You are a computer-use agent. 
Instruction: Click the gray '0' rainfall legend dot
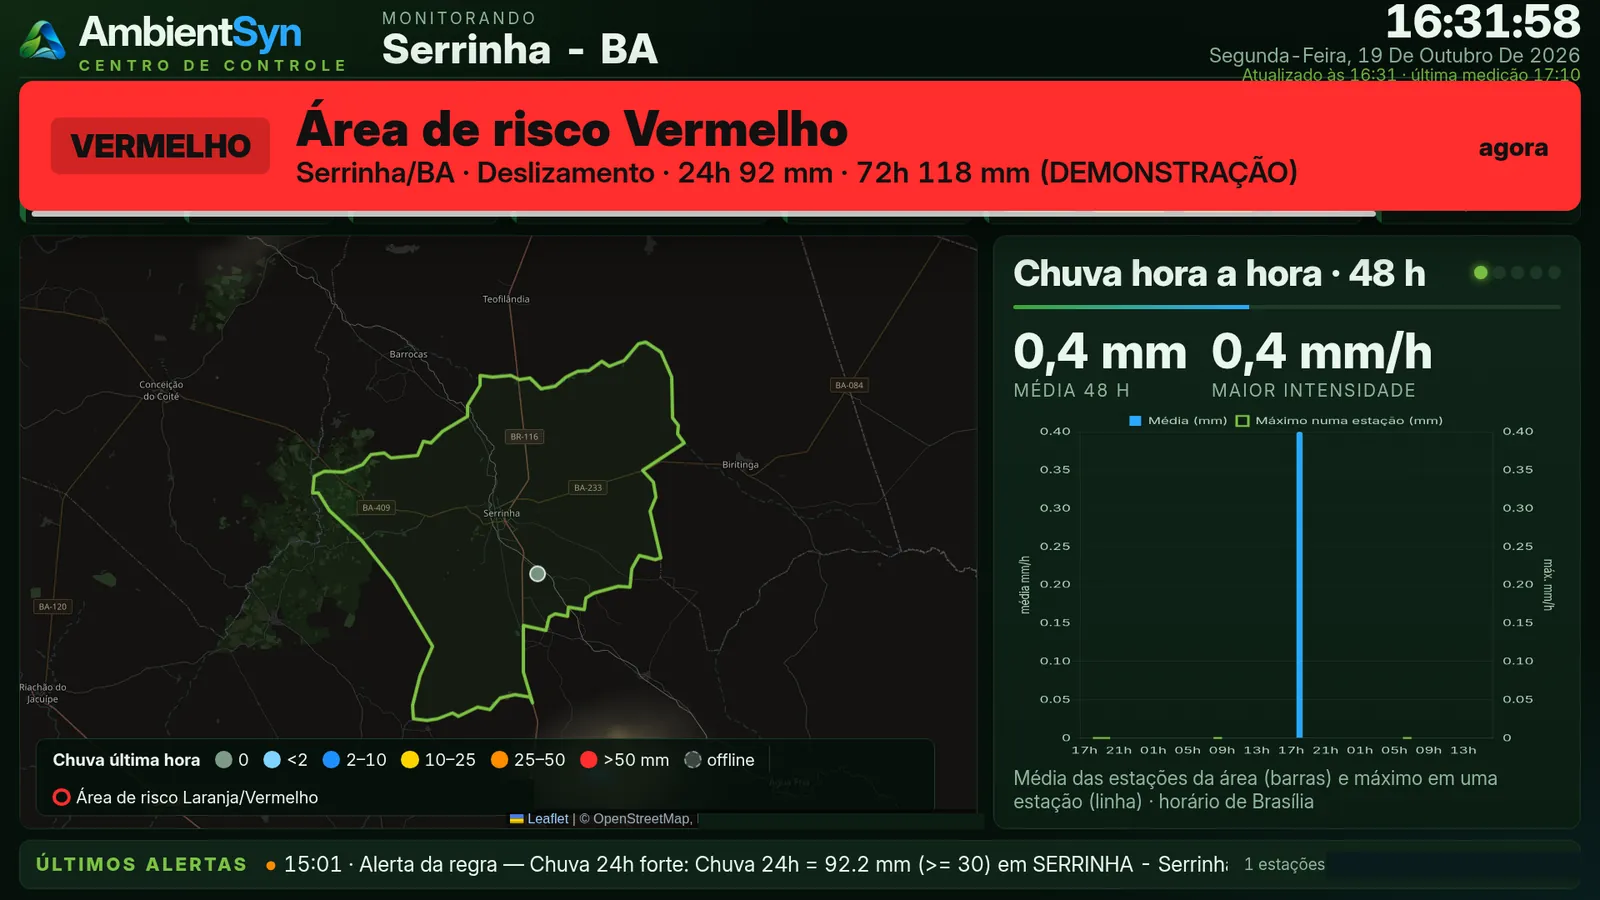(x=224, y=760)
